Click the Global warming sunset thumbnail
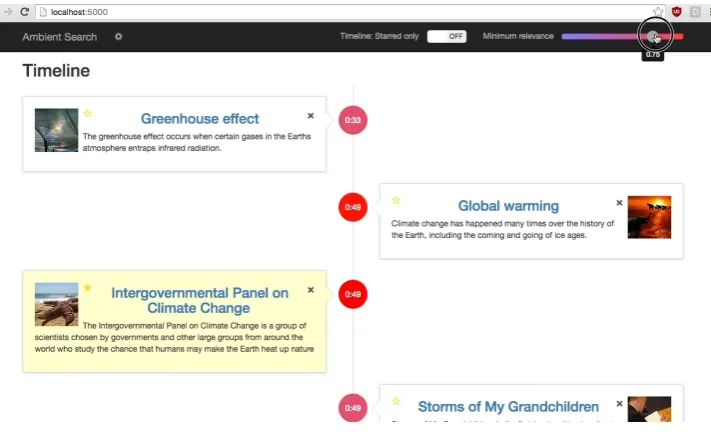The height and width of the screenshot is (432, 711). pyautogui.click(x=649, y=217)
